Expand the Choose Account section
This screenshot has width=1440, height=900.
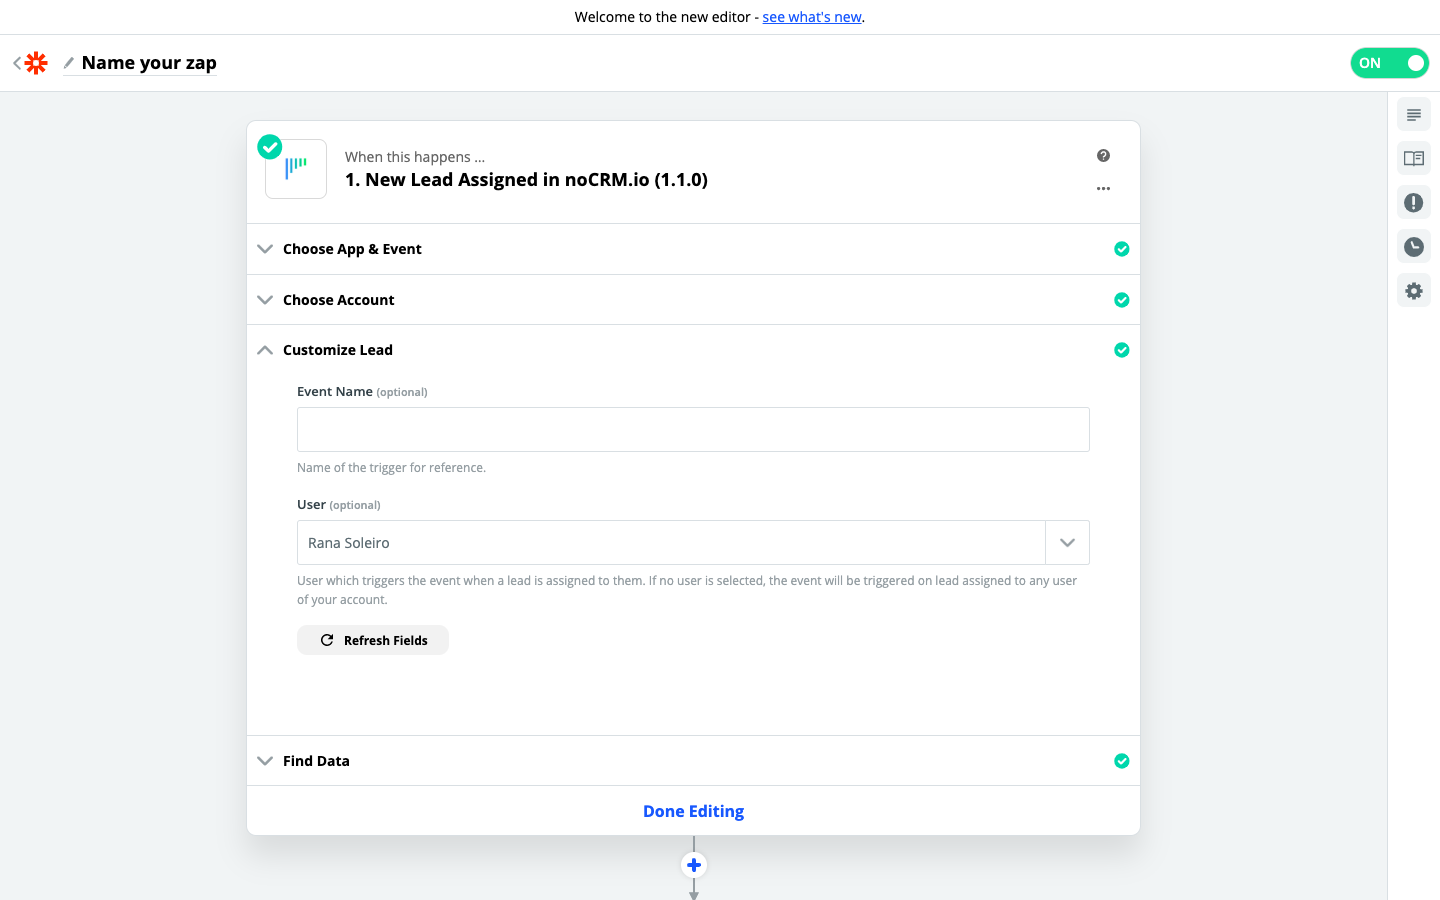(x=338, y=300)
